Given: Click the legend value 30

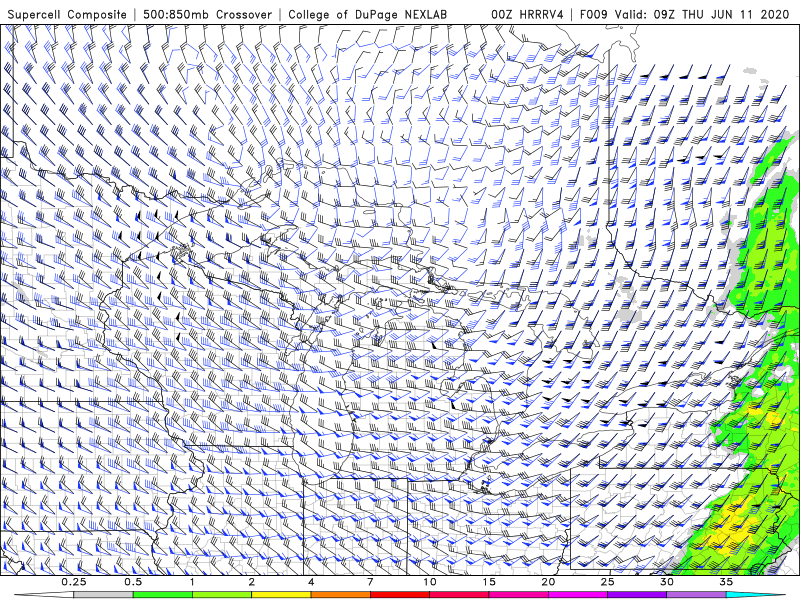Looking at the screenshot, I should (666, 582).
